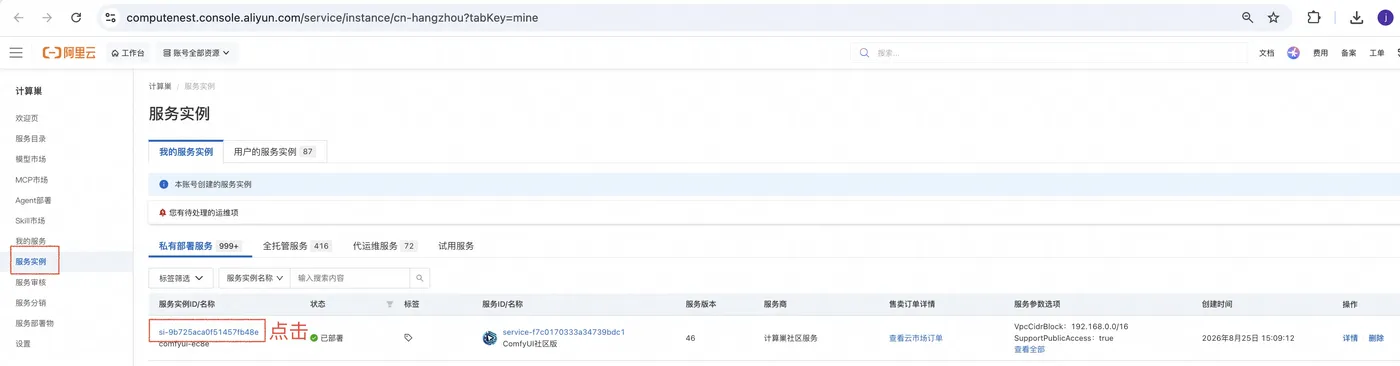Click the zoom magnifier icon in address bar
This screenshot has height=366, width=1400.
click(1247, 17)
